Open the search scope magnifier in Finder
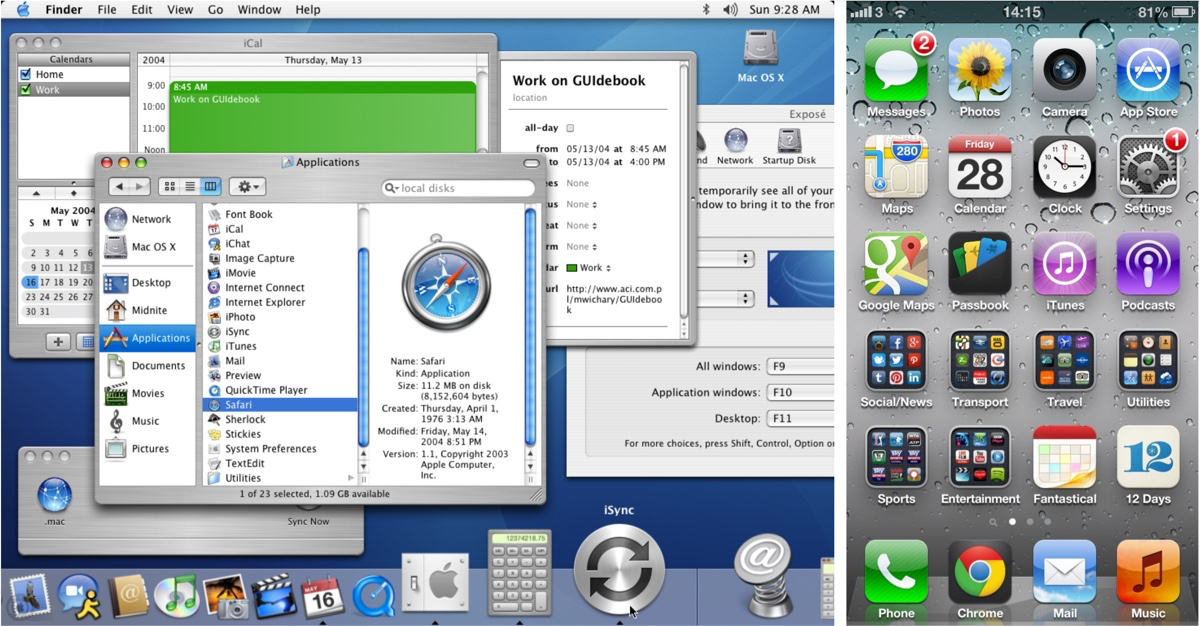This screenshot has width=1200, height=626. (x=394, y=188)
